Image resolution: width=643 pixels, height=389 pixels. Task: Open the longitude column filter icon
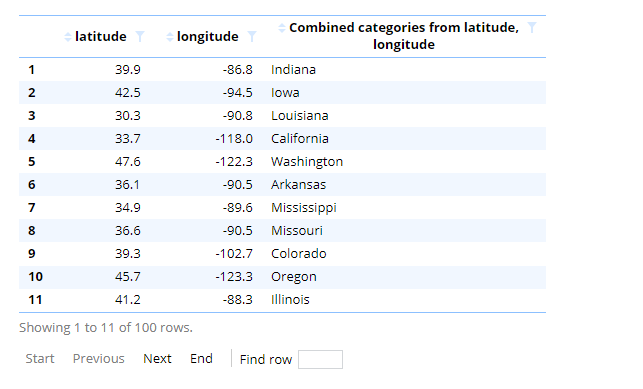point(252,37)
